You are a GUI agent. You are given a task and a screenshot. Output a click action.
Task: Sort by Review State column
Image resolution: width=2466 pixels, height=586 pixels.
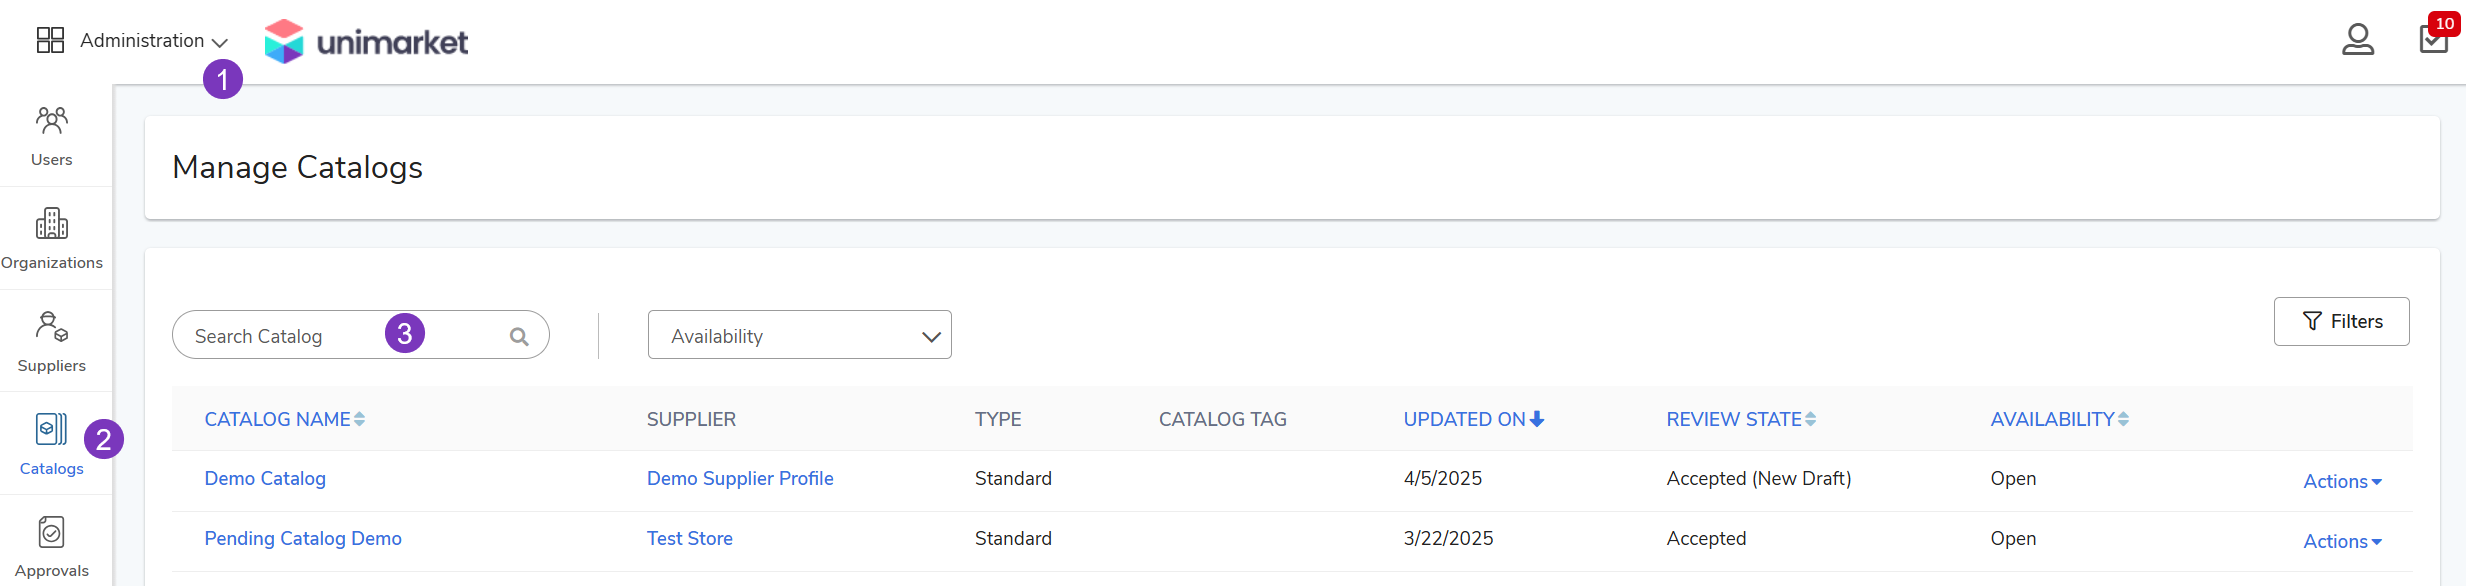point(1741,419)
